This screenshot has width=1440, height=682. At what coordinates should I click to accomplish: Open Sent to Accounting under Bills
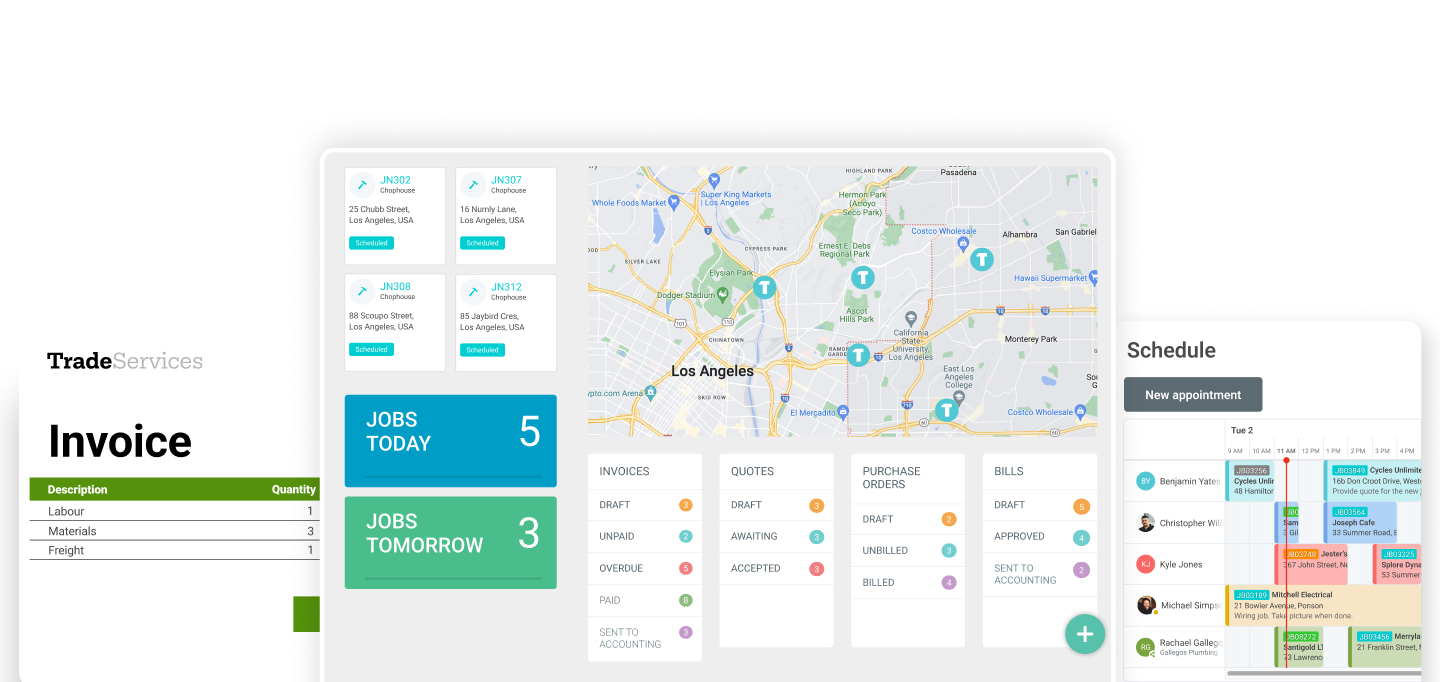[1040, 574]
